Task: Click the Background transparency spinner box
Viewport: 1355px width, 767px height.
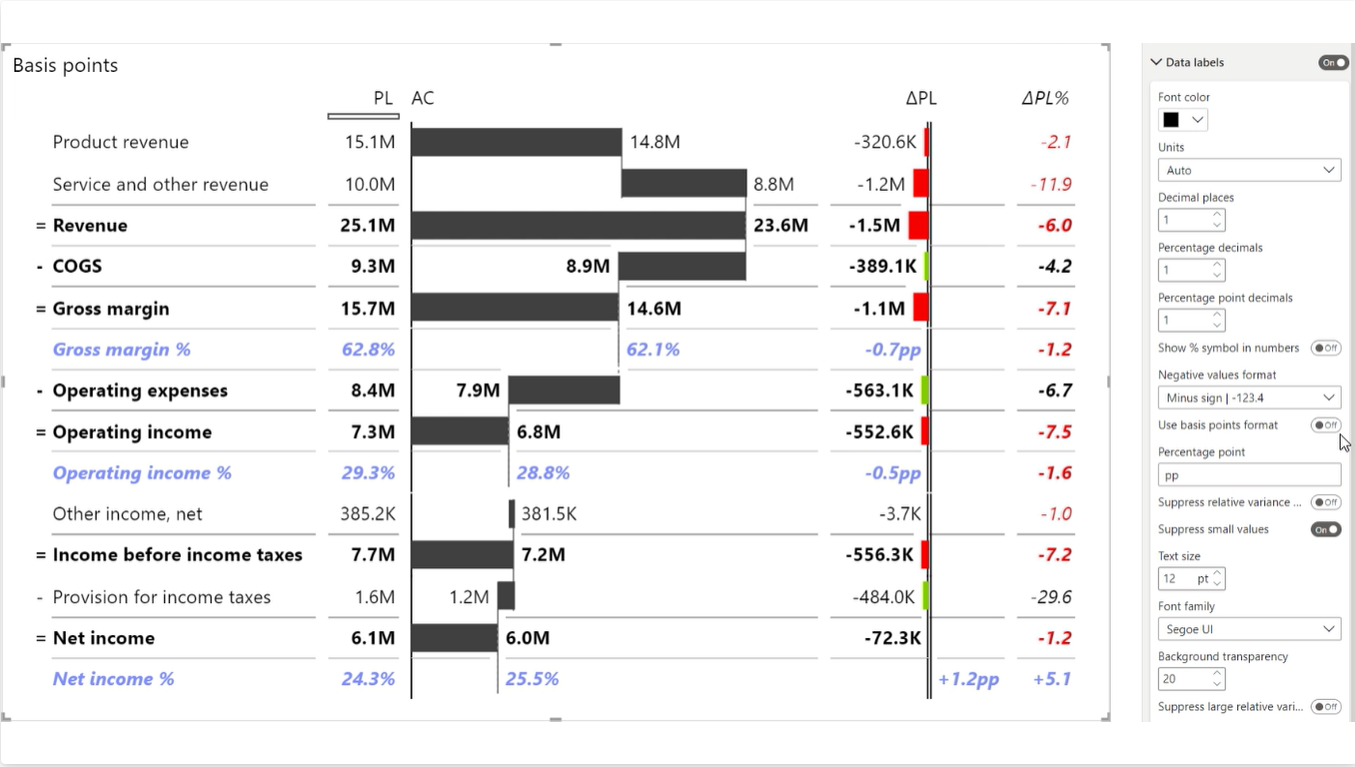Action: pos(1184,679)
